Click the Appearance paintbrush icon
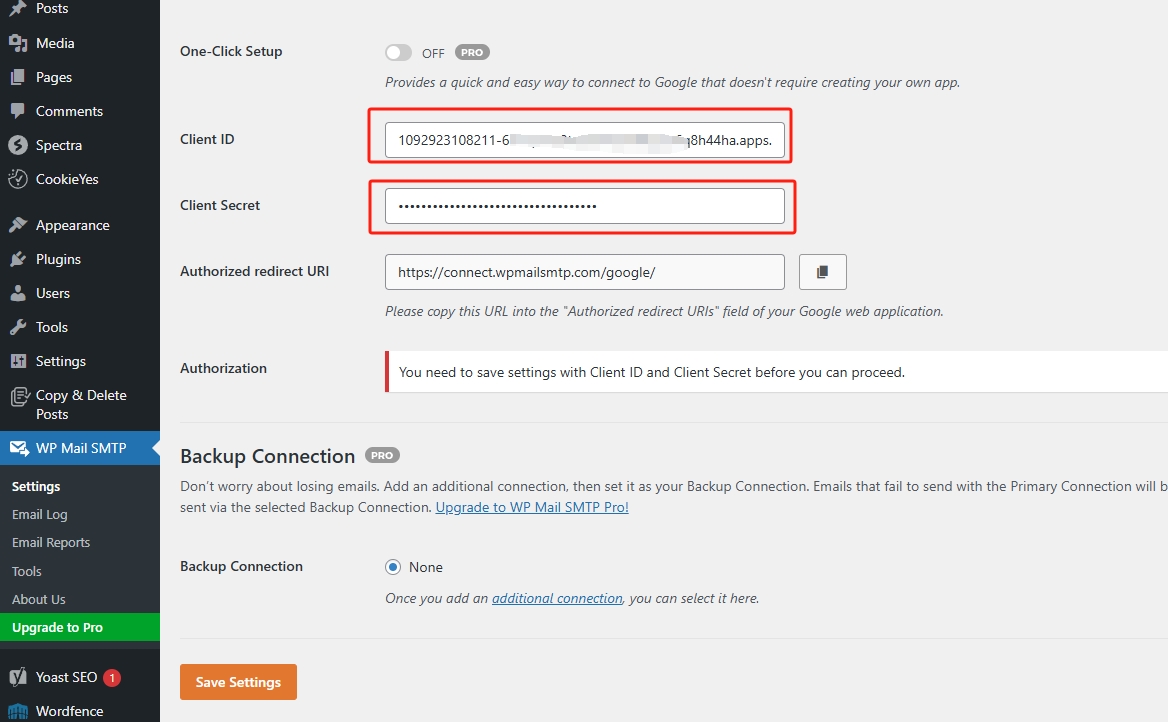This screenshot has height=722, width=1168. (18, 225)
